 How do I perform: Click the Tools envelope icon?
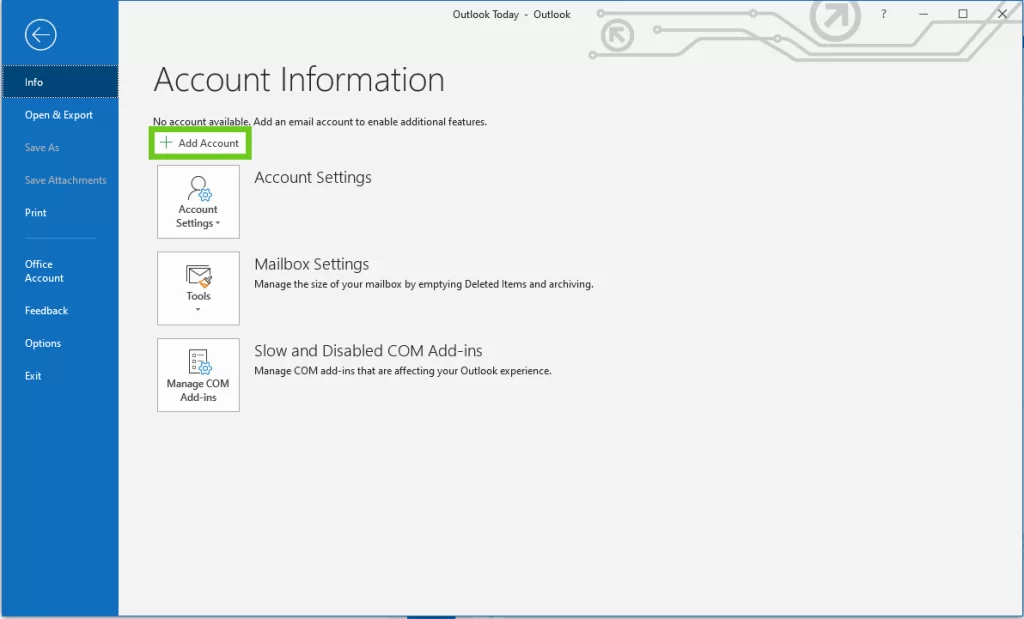pos(198,275)
